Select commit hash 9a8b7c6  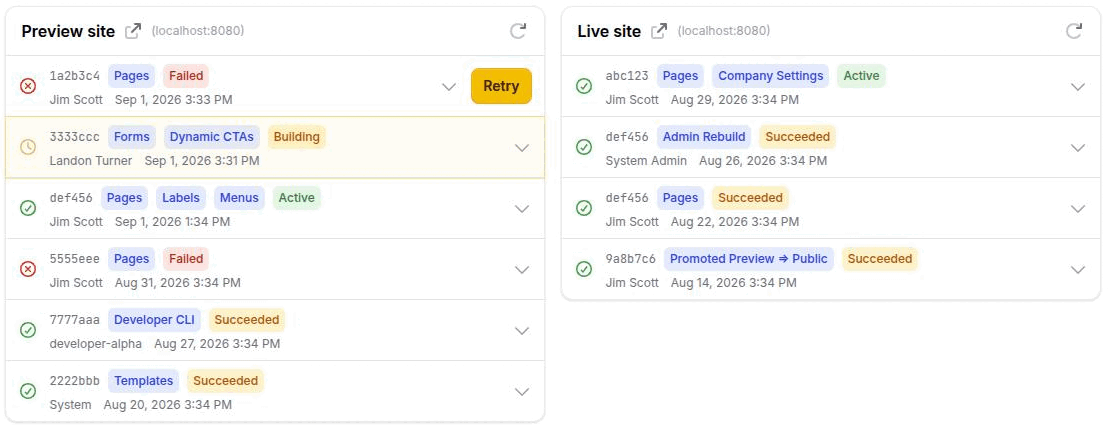coord(631,259)
